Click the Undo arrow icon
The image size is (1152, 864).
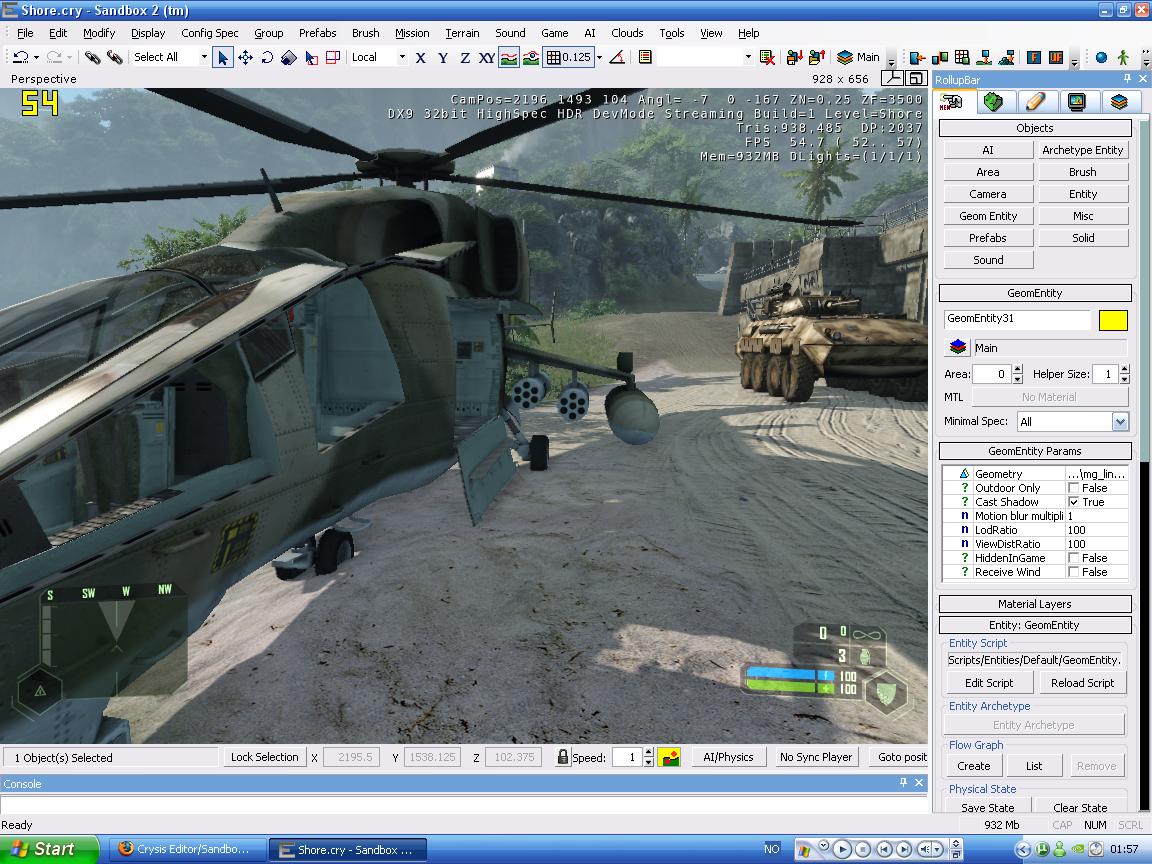pyautogui.click(x=21, y=57)
